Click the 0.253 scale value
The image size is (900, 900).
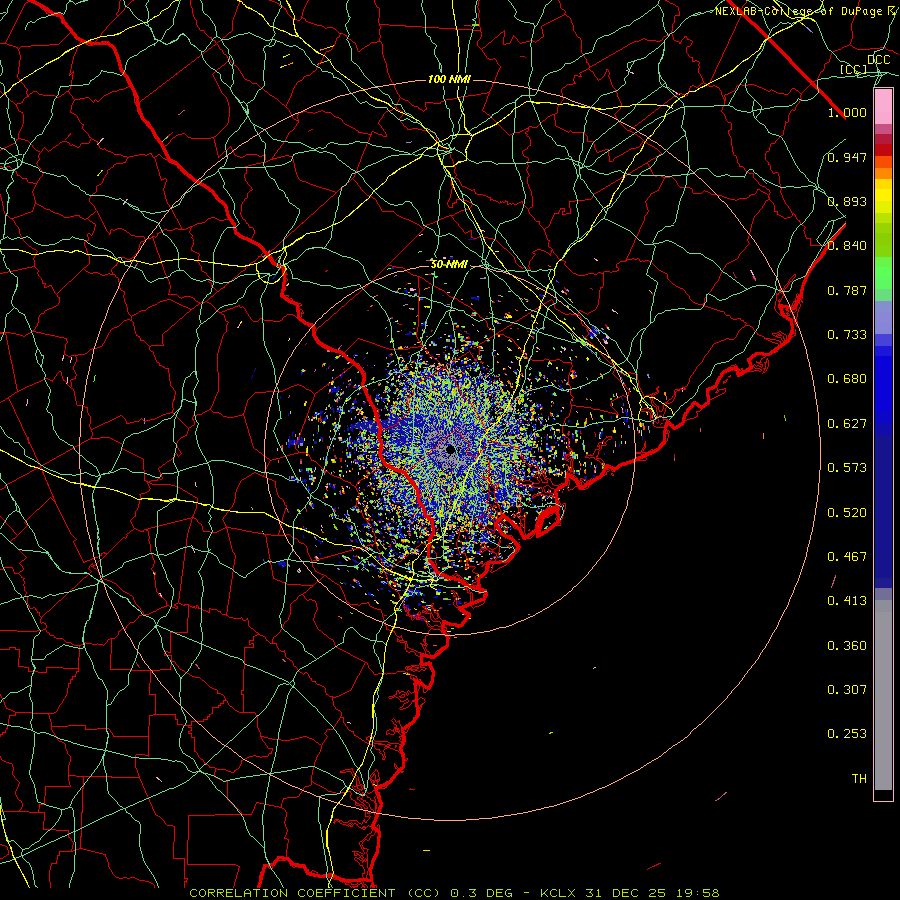click(847, 734)
